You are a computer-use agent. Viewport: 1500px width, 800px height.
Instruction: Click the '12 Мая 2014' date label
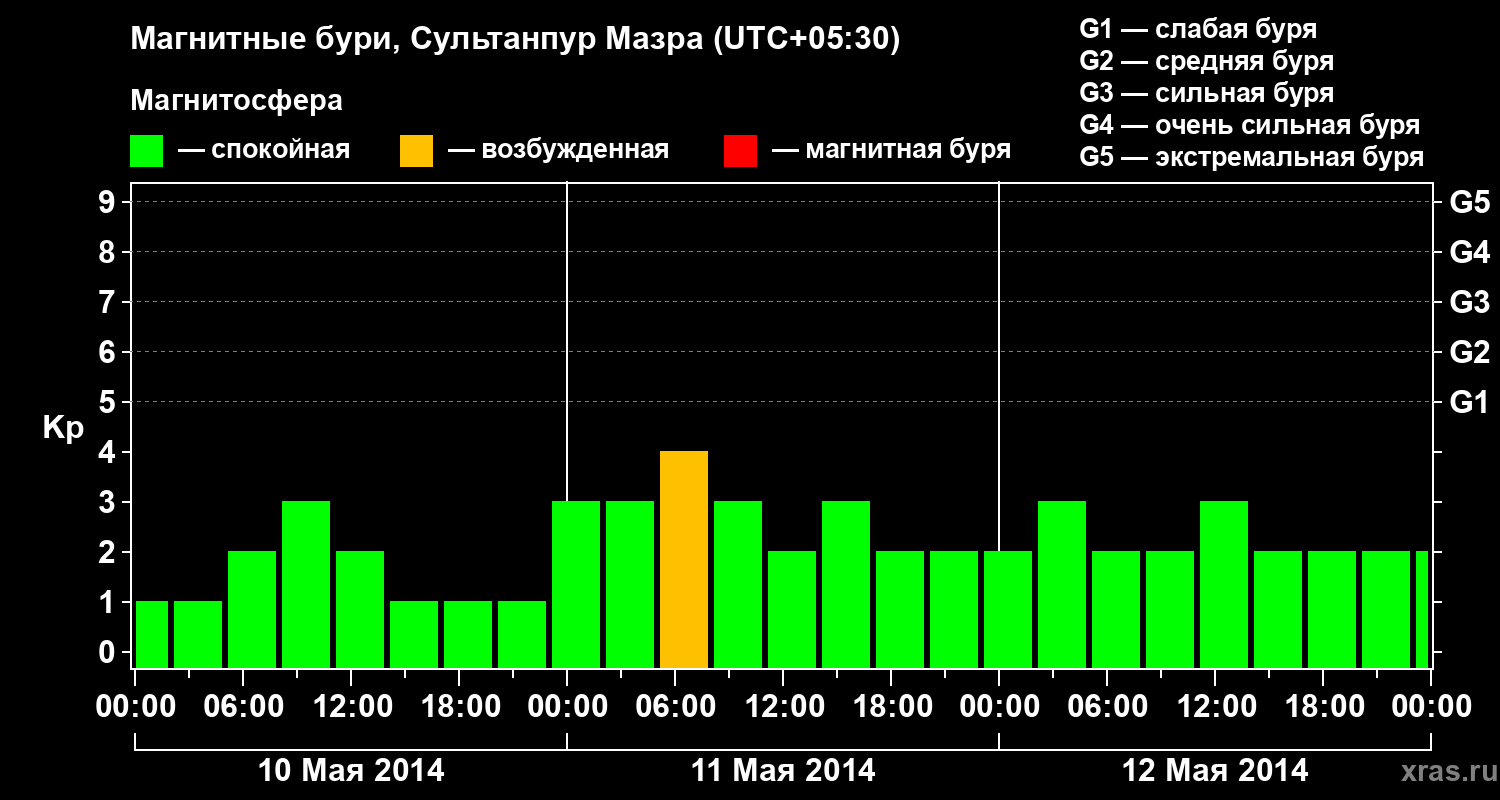[1215, 771]
